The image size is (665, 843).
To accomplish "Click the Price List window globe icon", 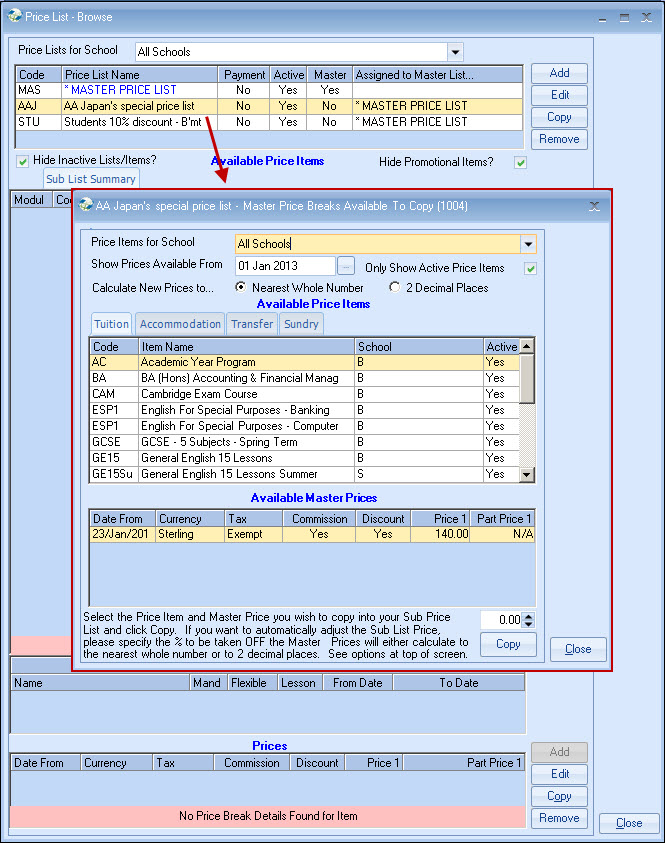I will pos(14,16).
